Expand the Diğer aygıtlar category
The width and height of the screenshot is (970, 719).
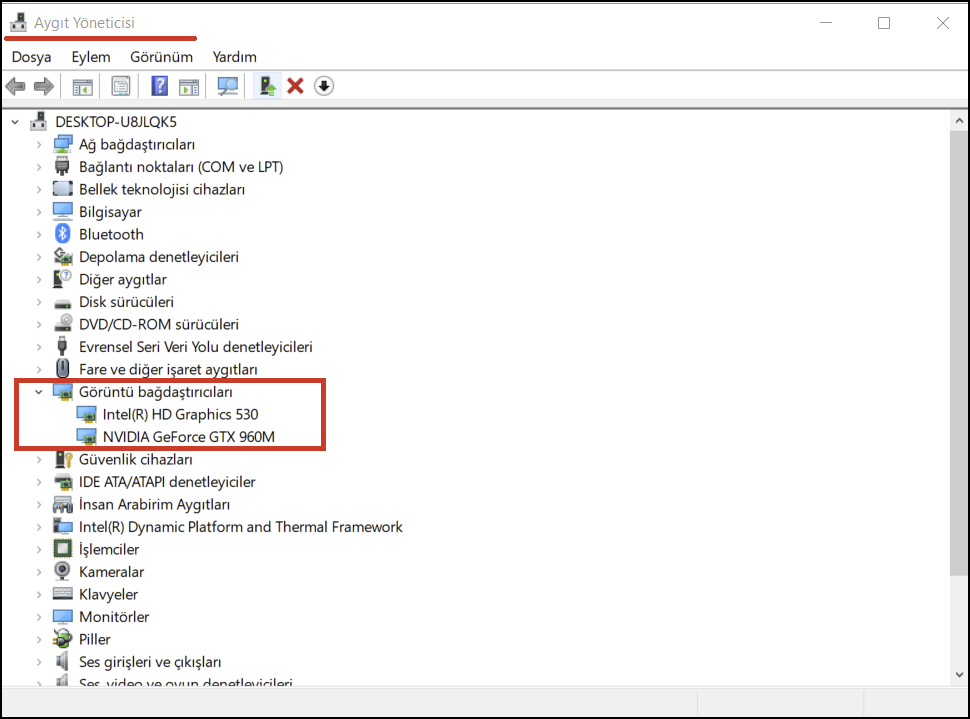point(39,279)
